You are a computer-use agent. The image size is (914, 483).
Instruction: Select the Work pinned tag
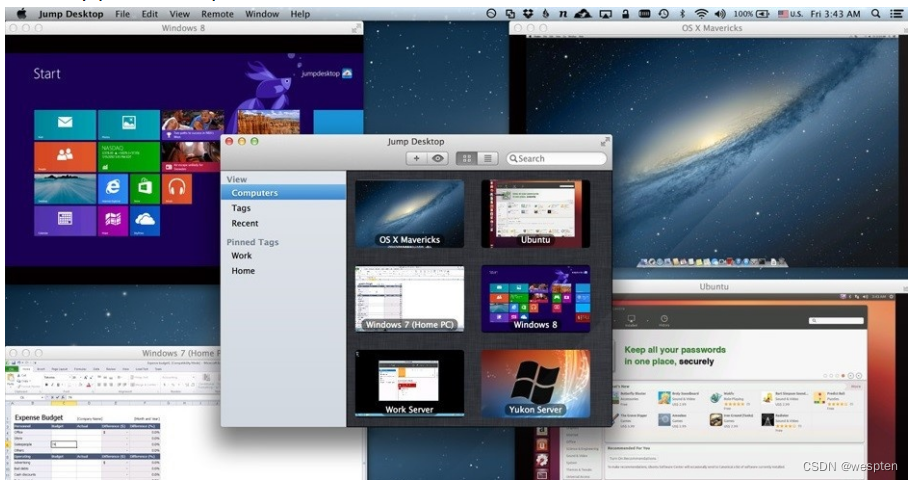click(x=242, y=256)
